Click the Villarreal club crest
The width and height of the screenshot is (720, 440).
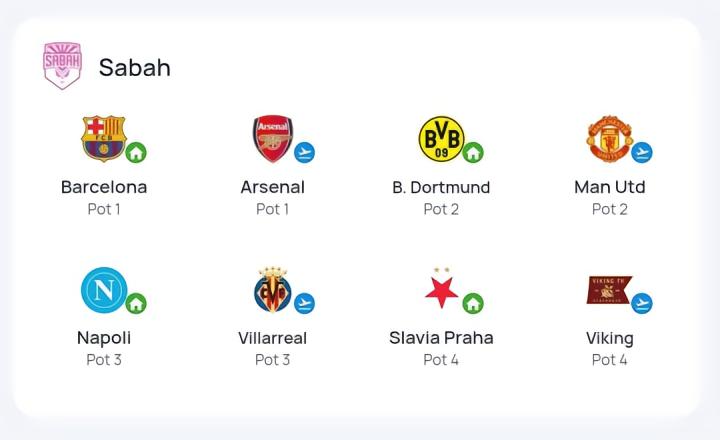tap(273, 289)
